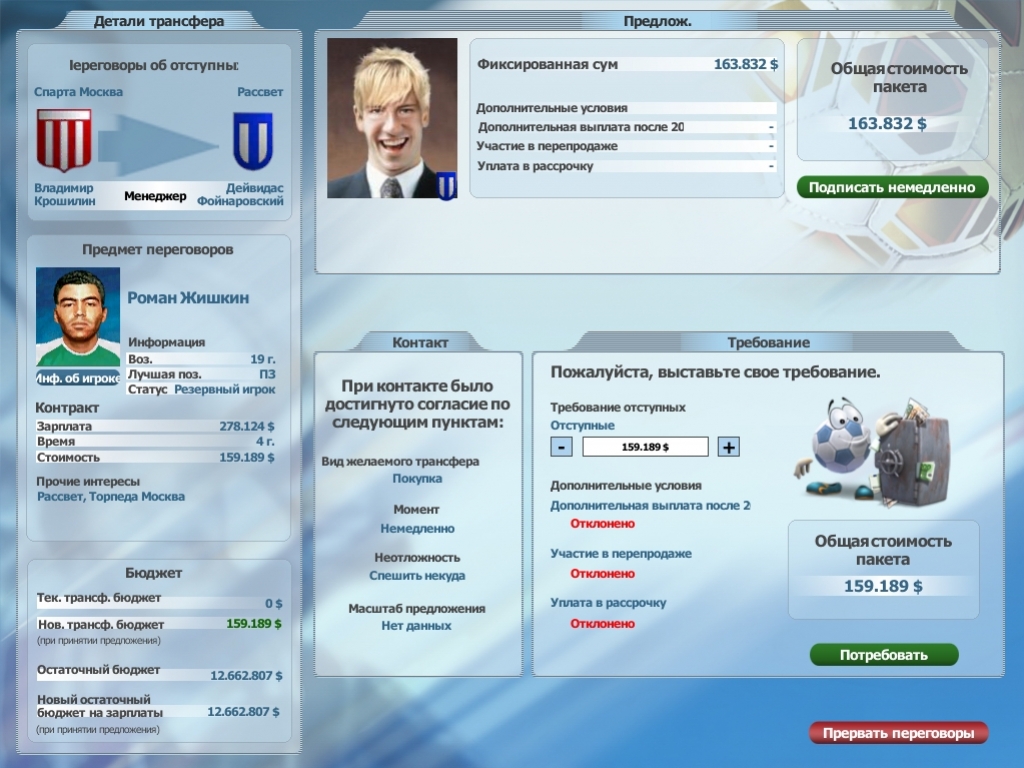This screenshot has height=768, width=1024.
Task: Click Уплата в рассрочку in Требование panel
Action: point(608,602)
